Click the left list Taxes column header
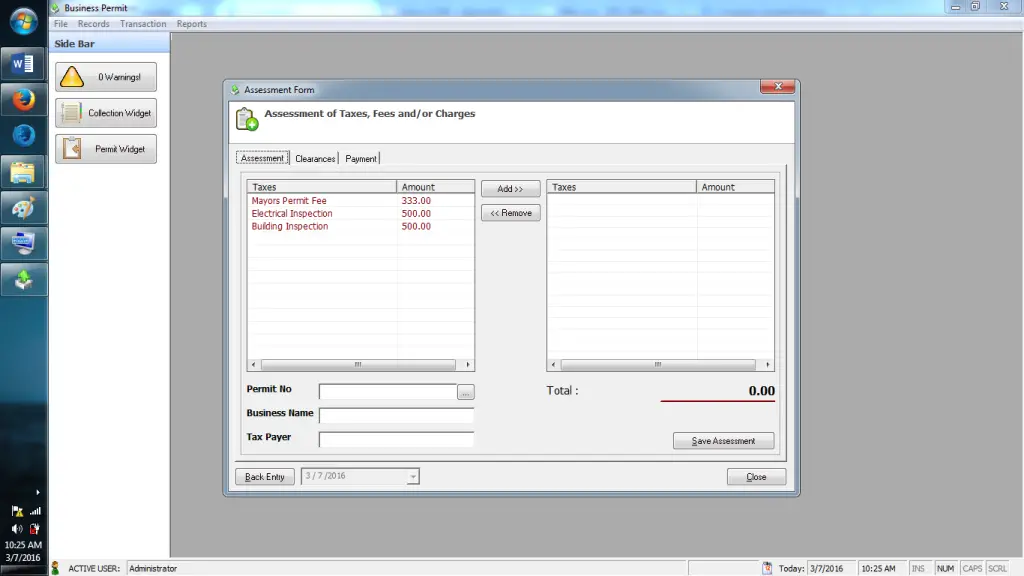1024x576 pixels. pos(322,187)
